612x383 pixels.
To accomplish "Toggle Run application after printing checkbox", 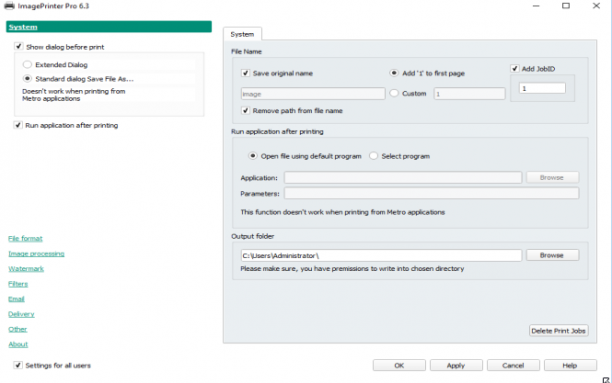I will point(18,125).
